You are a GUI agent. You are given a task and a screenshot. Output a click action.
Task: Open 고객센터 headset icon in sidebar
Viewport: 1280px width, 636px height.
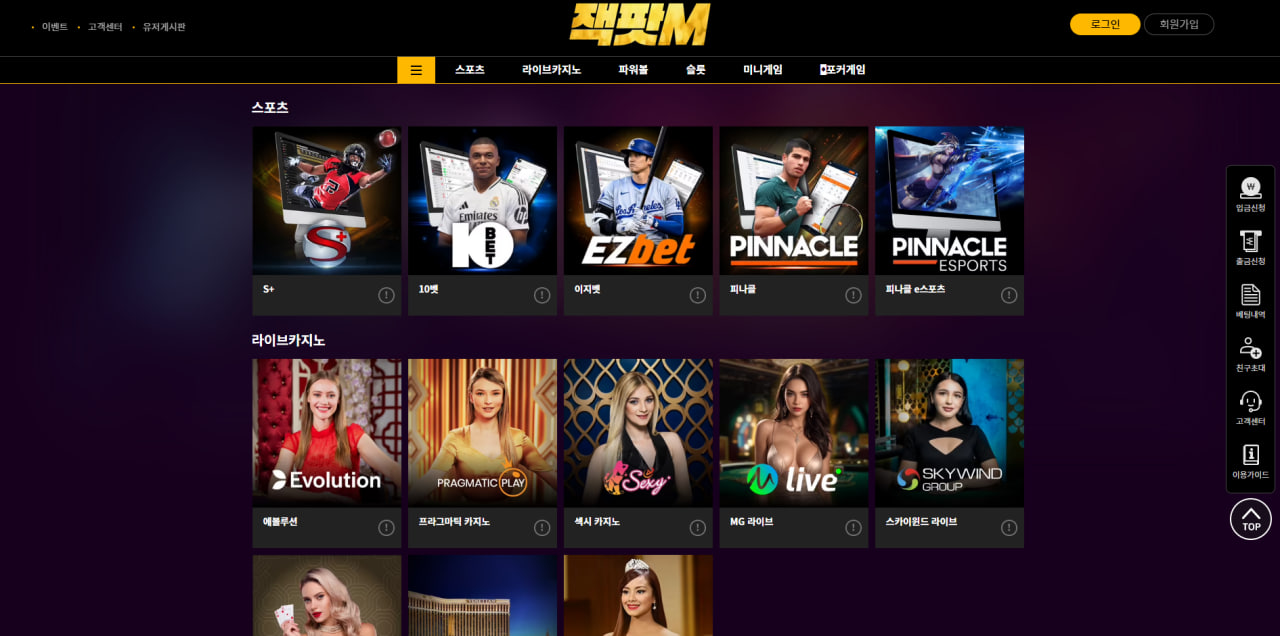pos(1250,408)
